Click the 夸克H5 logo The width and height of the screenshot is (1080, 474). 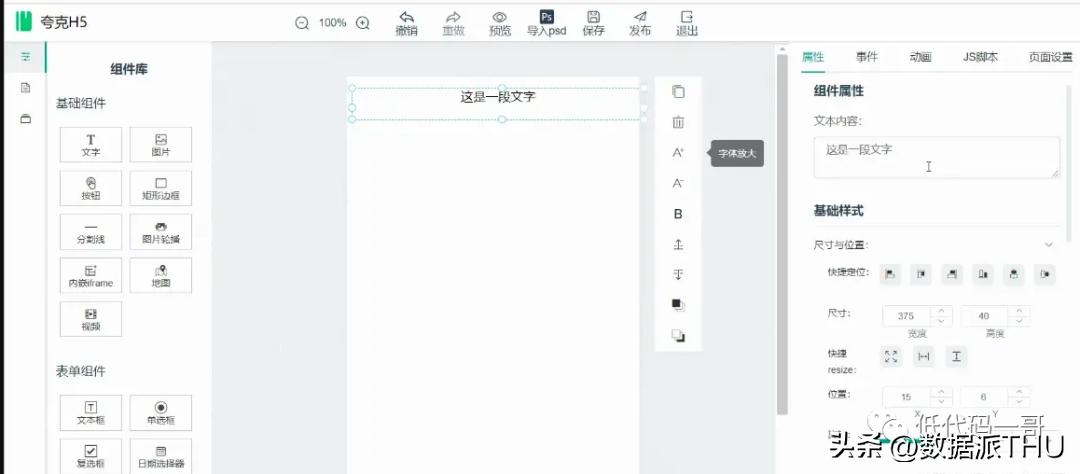(x=52, y=22)
